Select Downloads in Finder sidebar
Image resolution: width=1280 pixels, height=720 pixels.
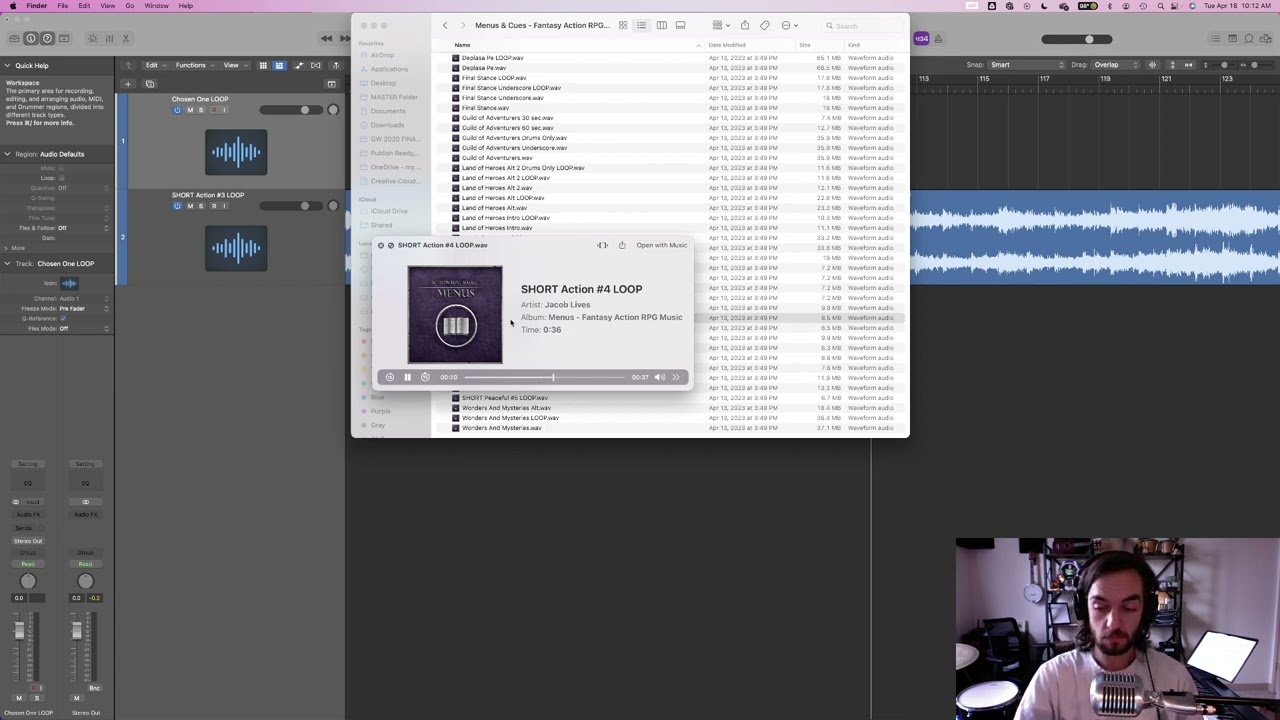click(x=387, y=125)
